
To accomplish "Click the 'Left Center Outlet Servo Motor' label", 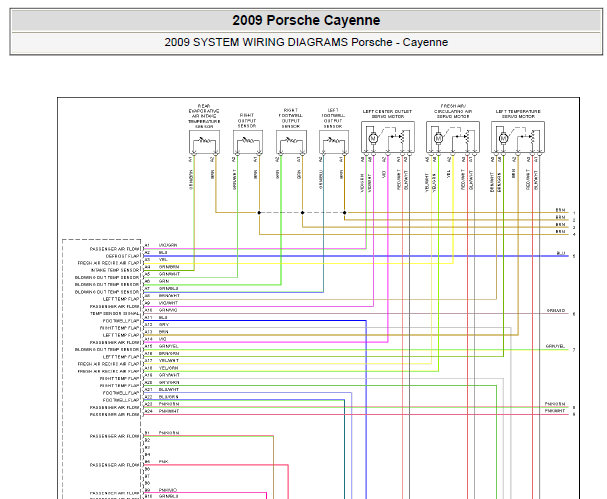I will [x=387, y=114].
